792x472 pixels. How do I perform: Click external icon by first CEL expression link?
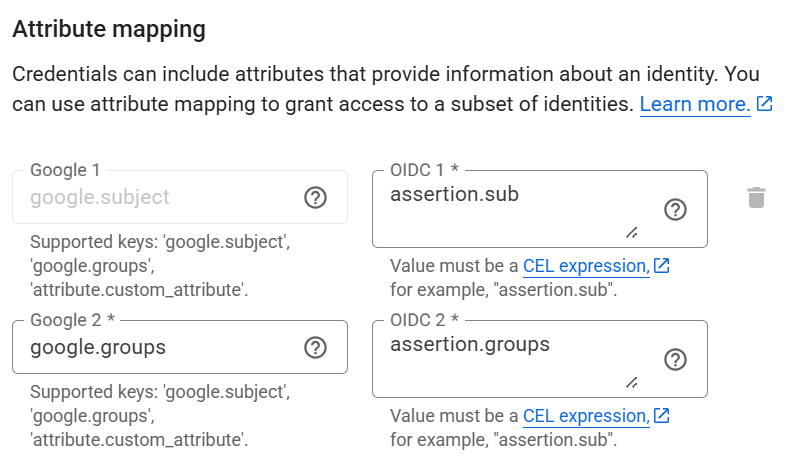[661, 266]
